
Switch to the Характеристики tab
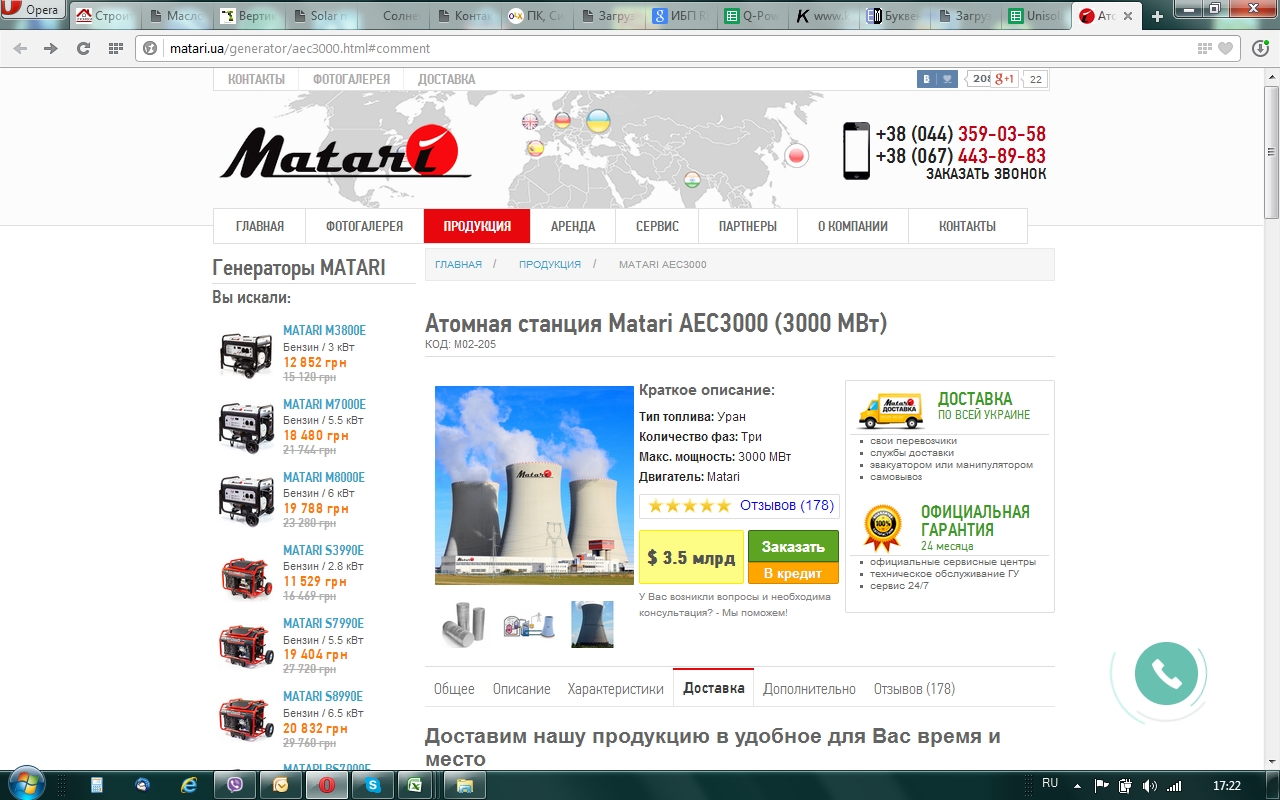615,689
